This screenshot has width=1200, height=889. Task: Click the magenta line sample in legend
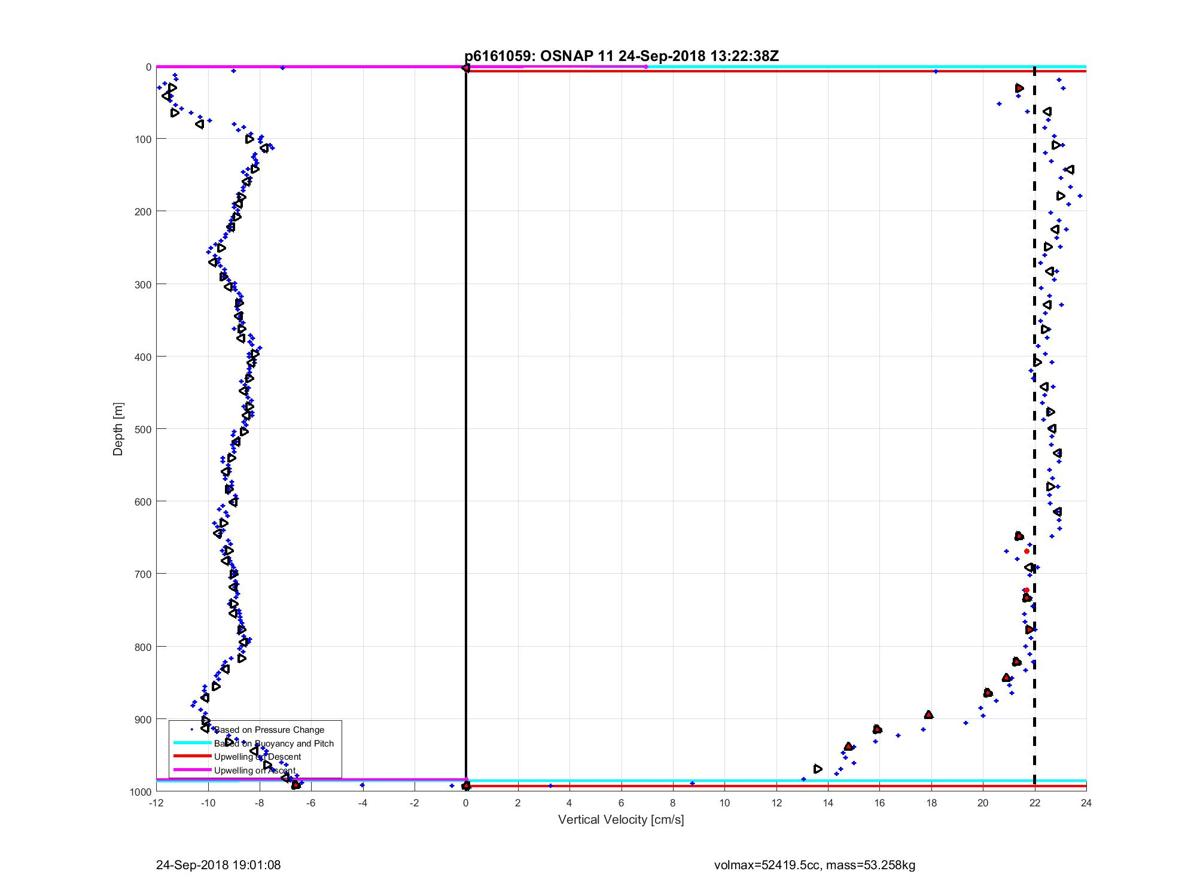pos(191,771)
